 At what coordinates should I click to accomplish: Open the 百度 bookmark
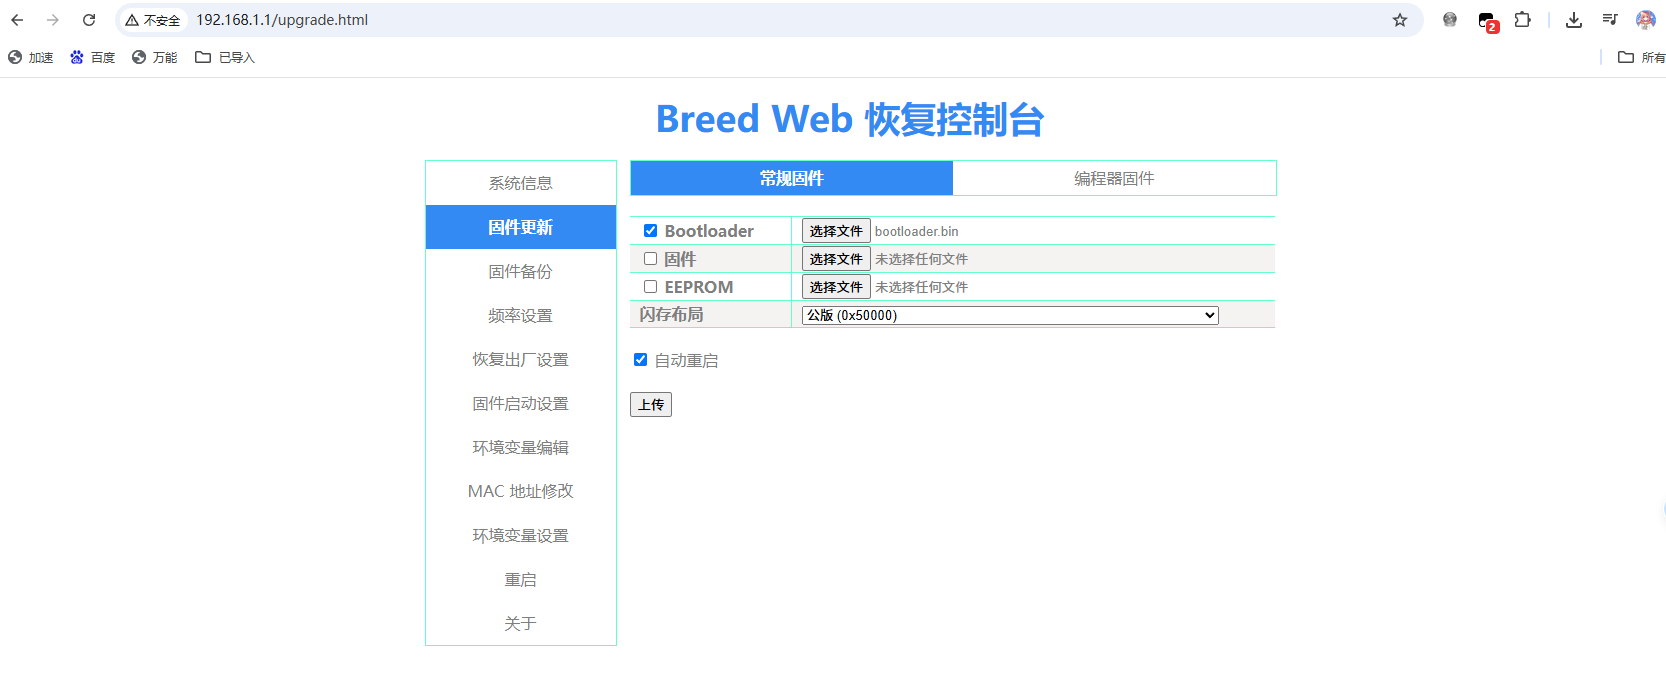[x=92, y=58]
